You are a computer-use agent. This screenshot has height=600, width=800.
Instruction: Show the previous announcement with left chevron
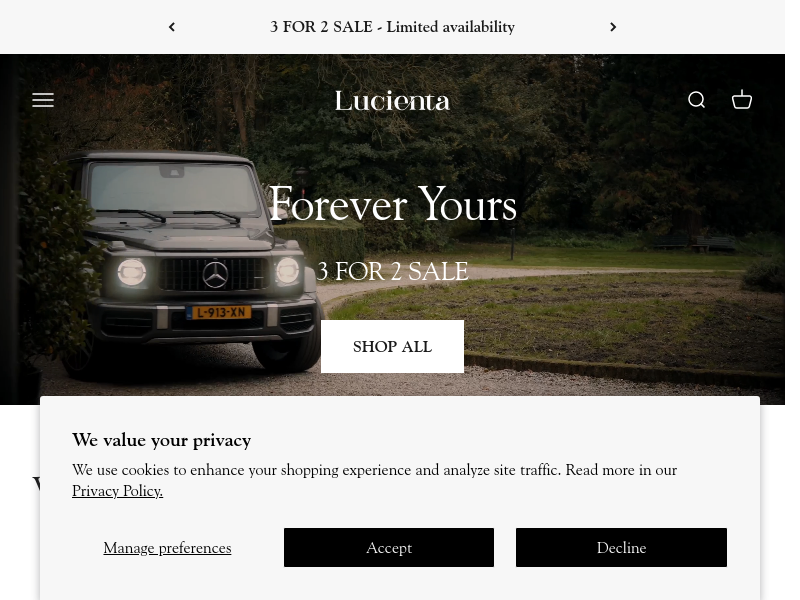(172, 27)
